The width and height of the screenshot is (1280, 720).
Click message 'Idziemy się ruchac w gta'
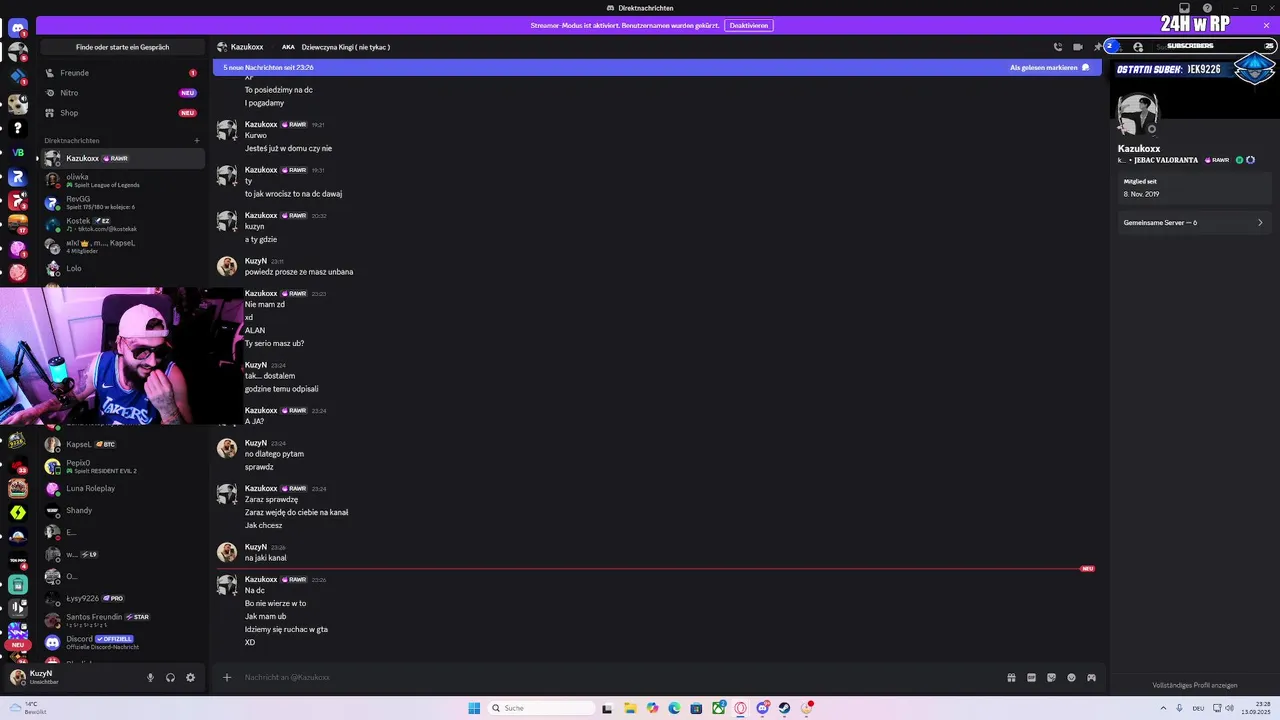pyautogui.click(x=286, y=629)
